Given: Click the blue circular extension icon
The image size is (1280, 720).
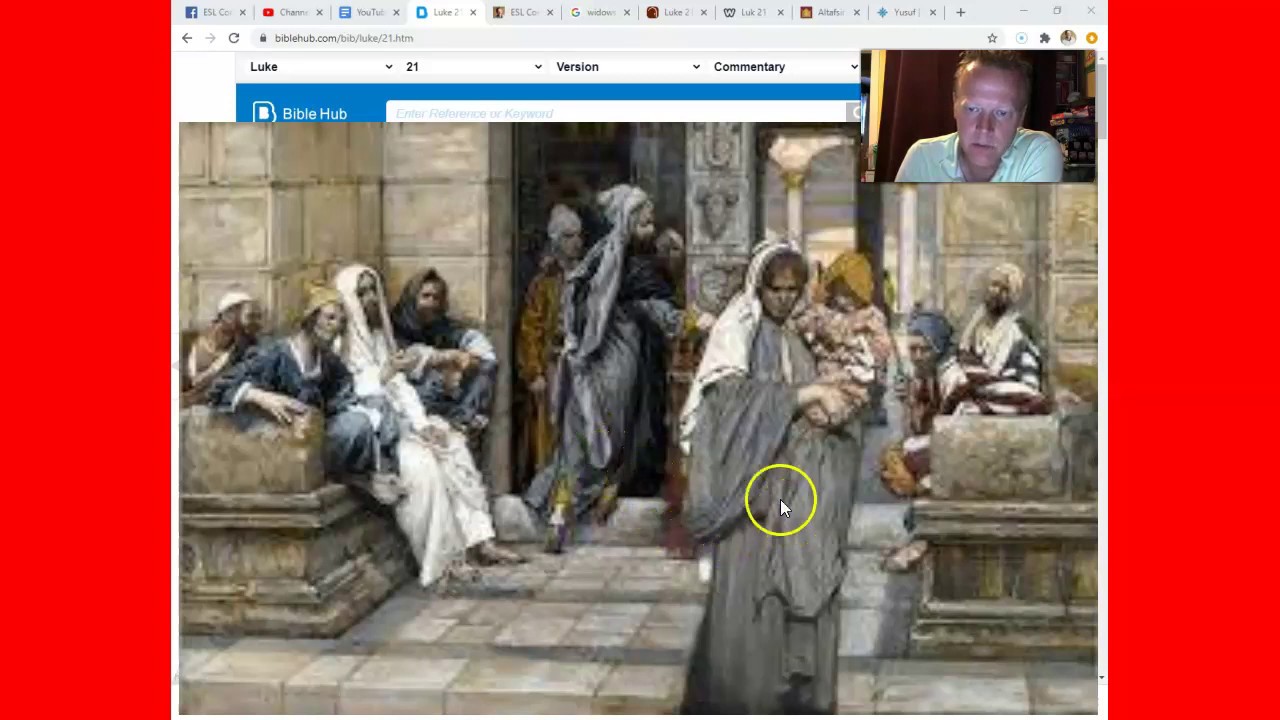Looking at the screenshot, I should 1021,38.
